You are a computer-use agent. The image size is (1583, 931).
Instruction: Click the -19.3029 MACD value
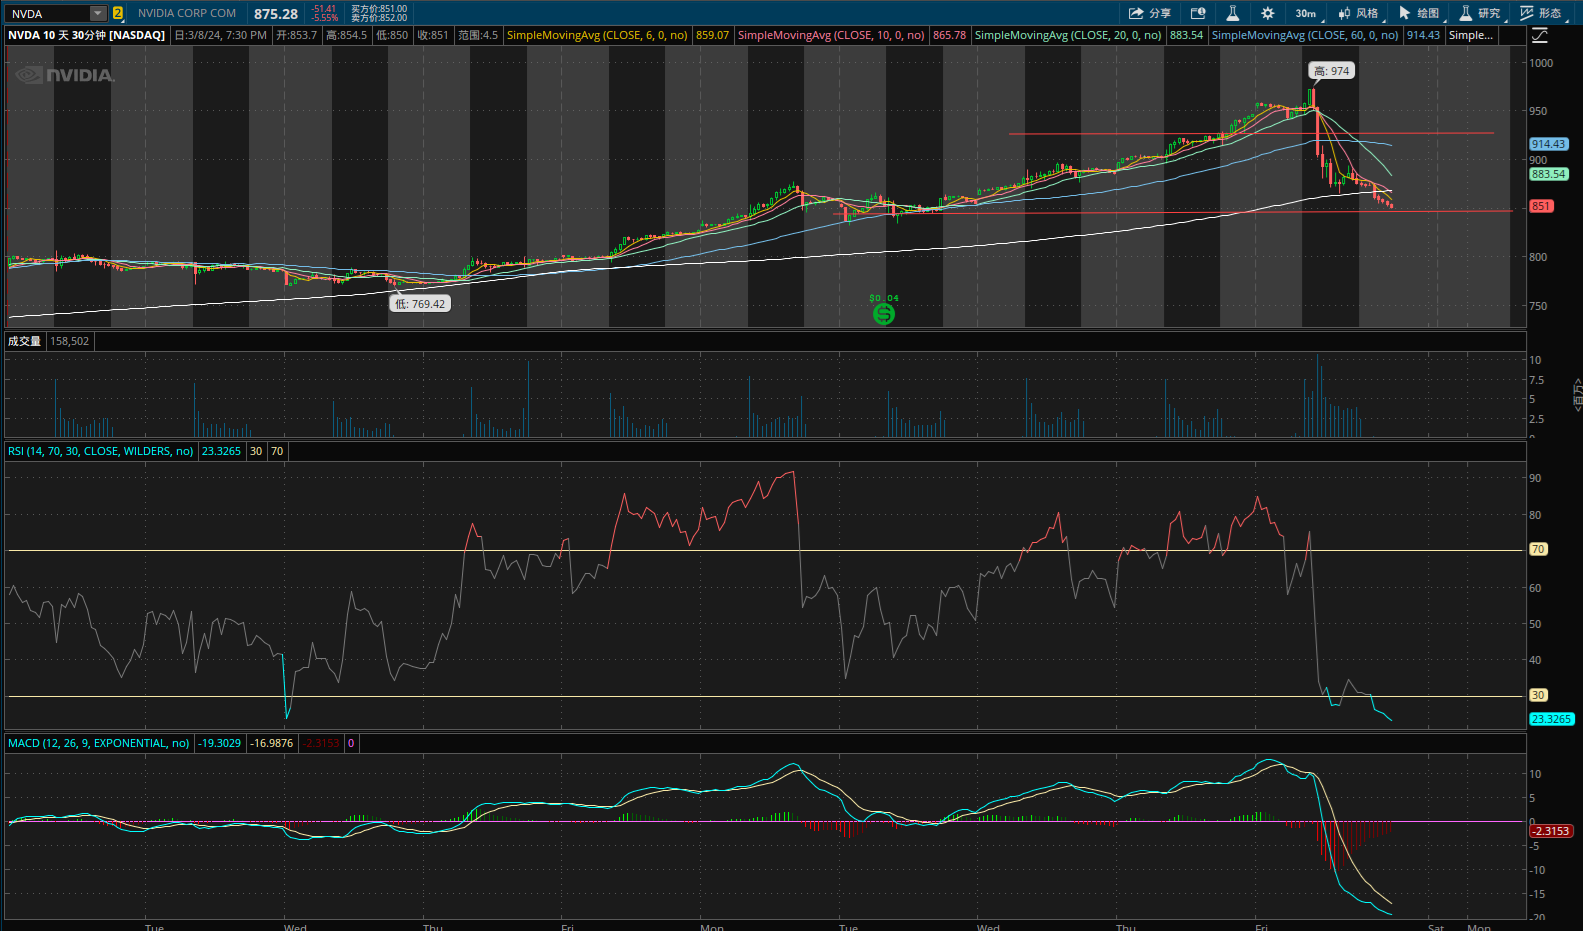220,743
